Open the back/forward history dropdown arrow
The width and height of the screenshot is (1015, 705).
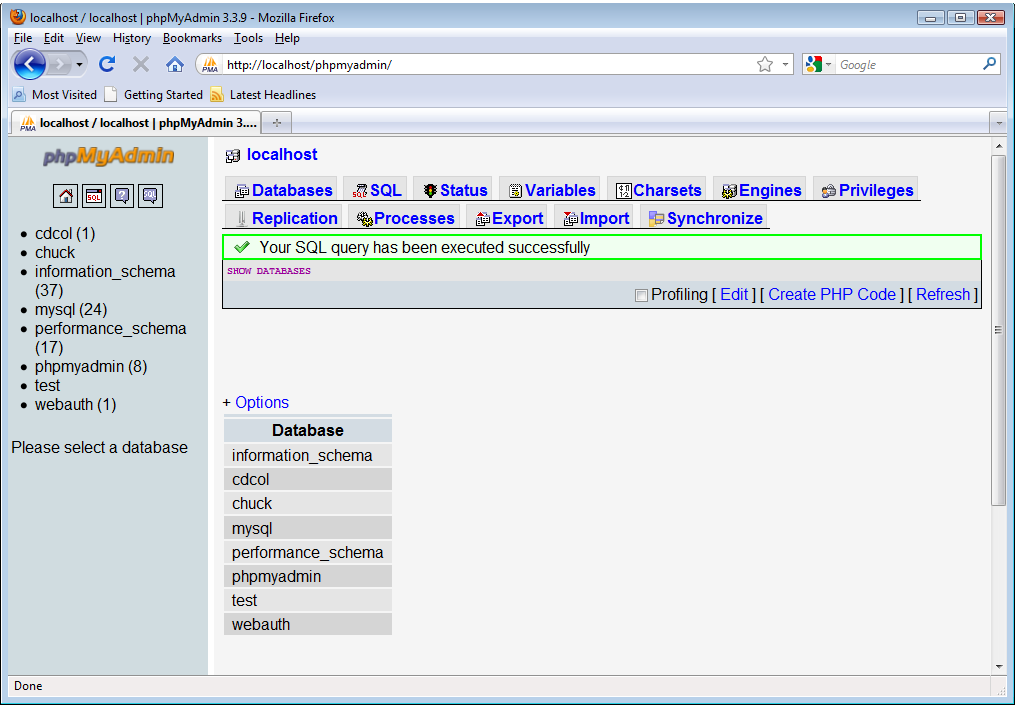[x=79, y=64]
